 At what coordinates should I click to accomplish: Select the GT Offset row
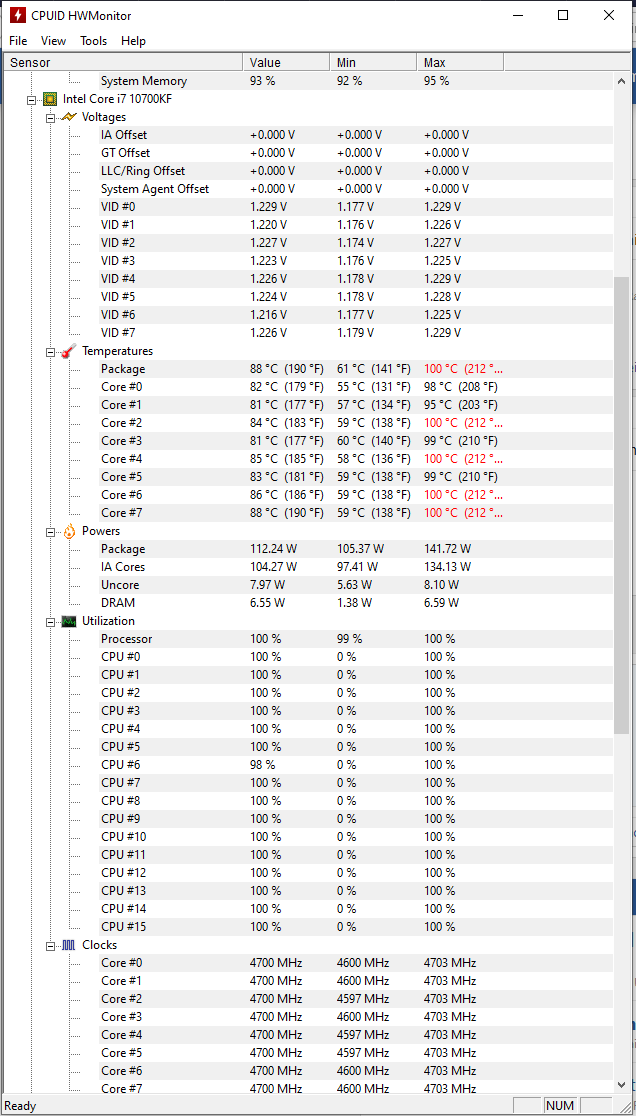click(x=356, y=153)
